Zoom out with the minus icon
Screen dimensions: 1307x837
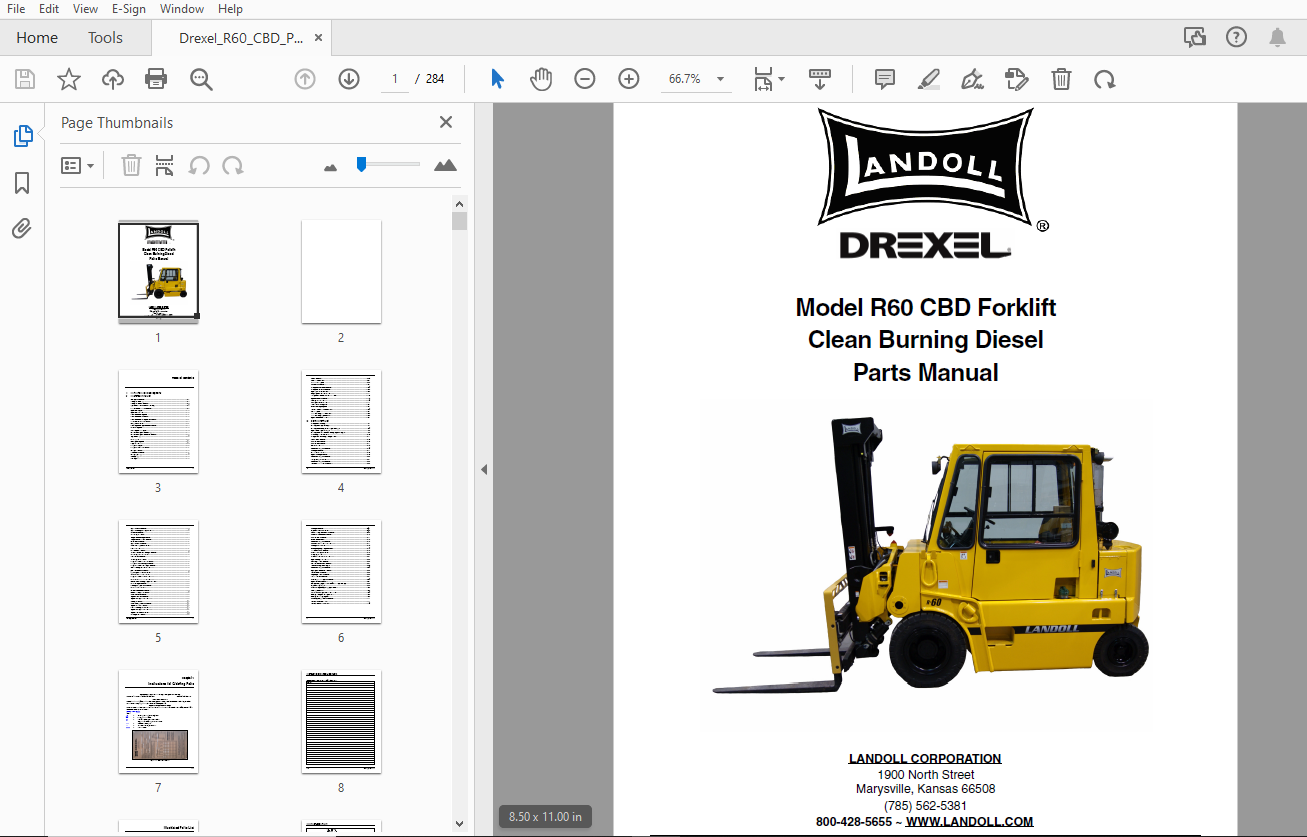[585, 79]
